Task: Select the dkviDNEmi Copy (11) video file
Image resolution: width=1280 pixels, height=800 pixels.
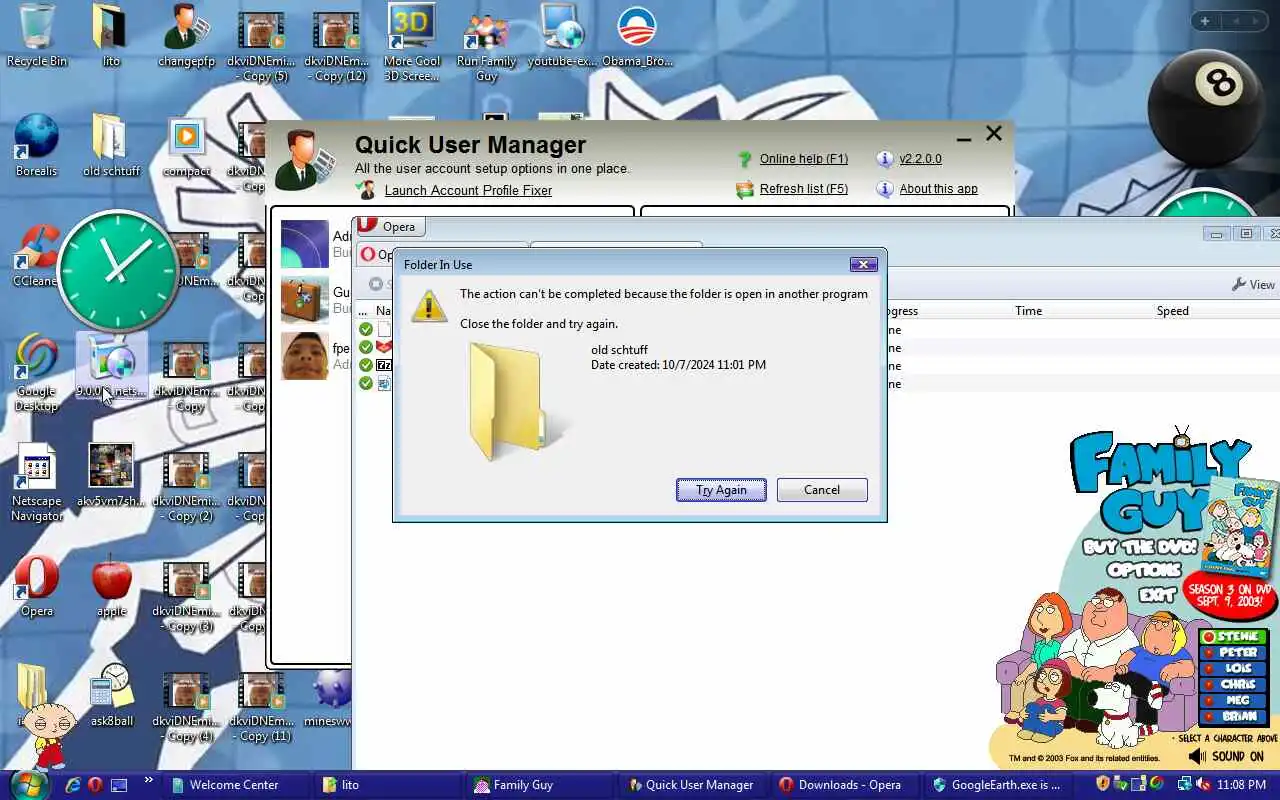Action: click(x=262, y=705)
